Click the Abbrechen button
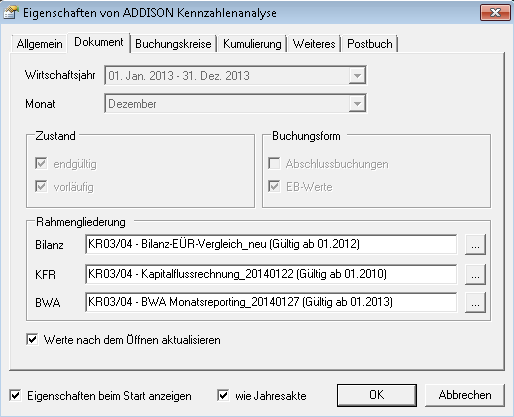 [465, 395]
